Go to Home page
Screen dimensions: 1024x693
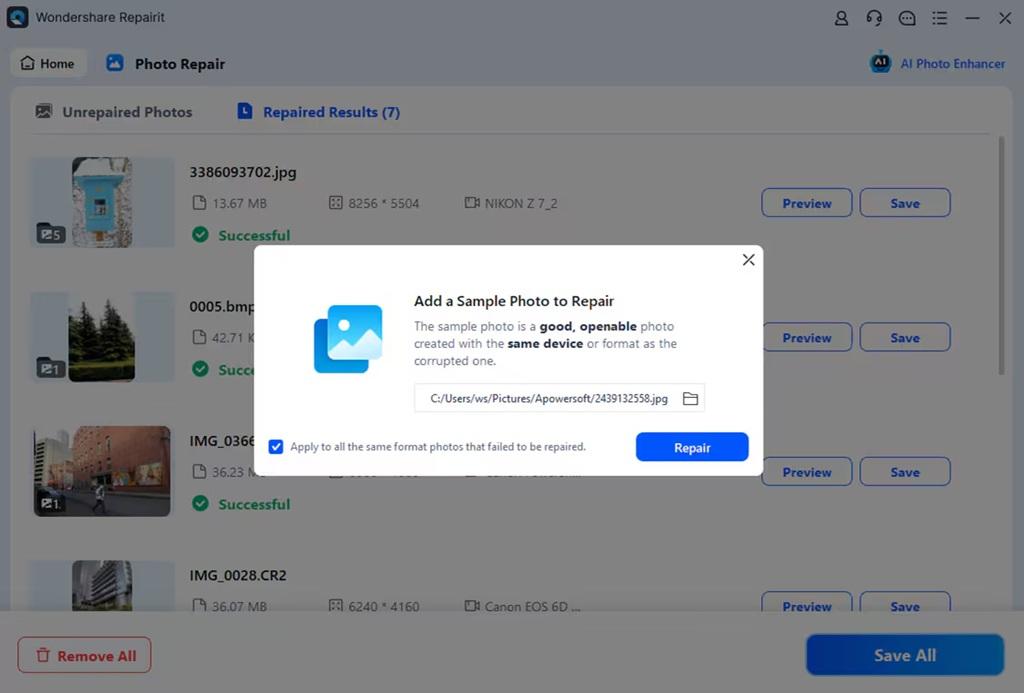[48, 63]
